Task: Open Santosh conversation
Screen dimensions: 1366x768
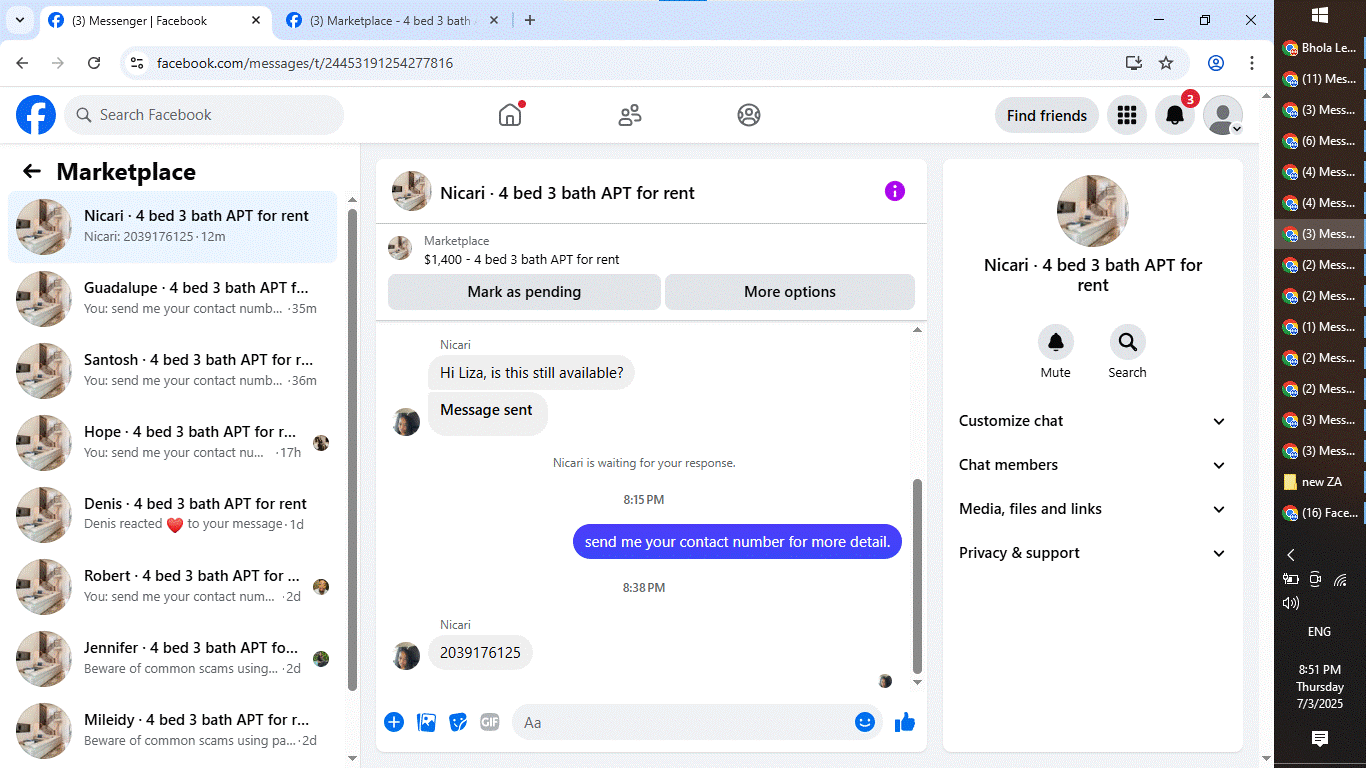Action: [x=173, y=370]
